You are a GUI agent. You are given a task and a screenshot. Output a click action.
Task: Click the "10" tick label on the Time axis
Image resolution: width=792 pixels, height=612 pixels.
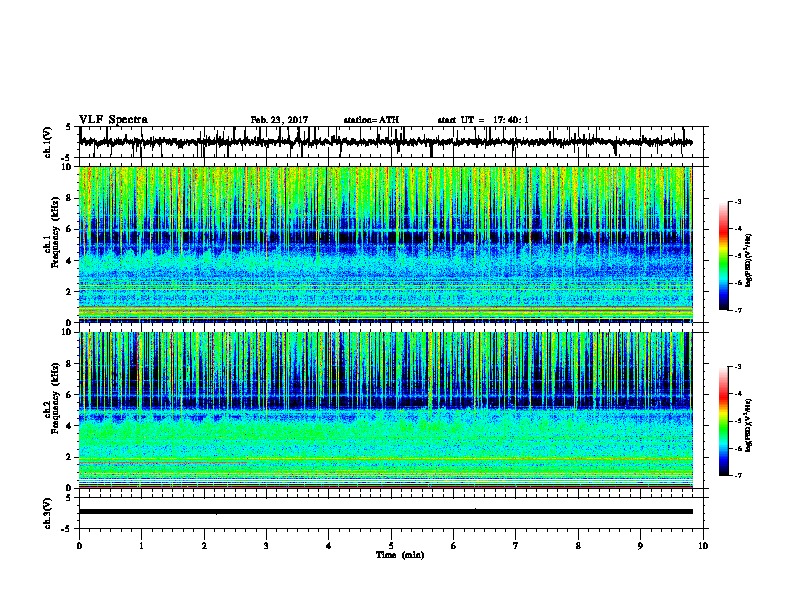703,546
